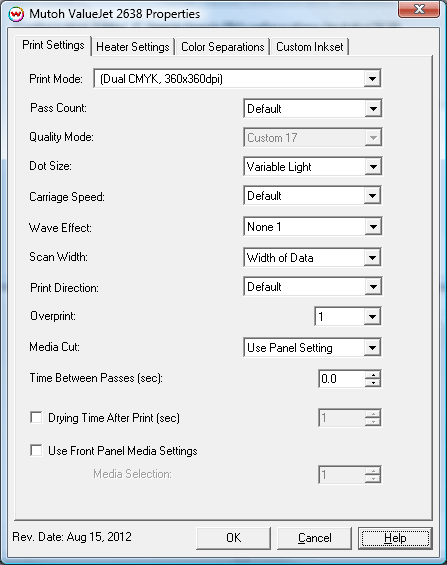Go to the Custom Inkset tab

310,47
